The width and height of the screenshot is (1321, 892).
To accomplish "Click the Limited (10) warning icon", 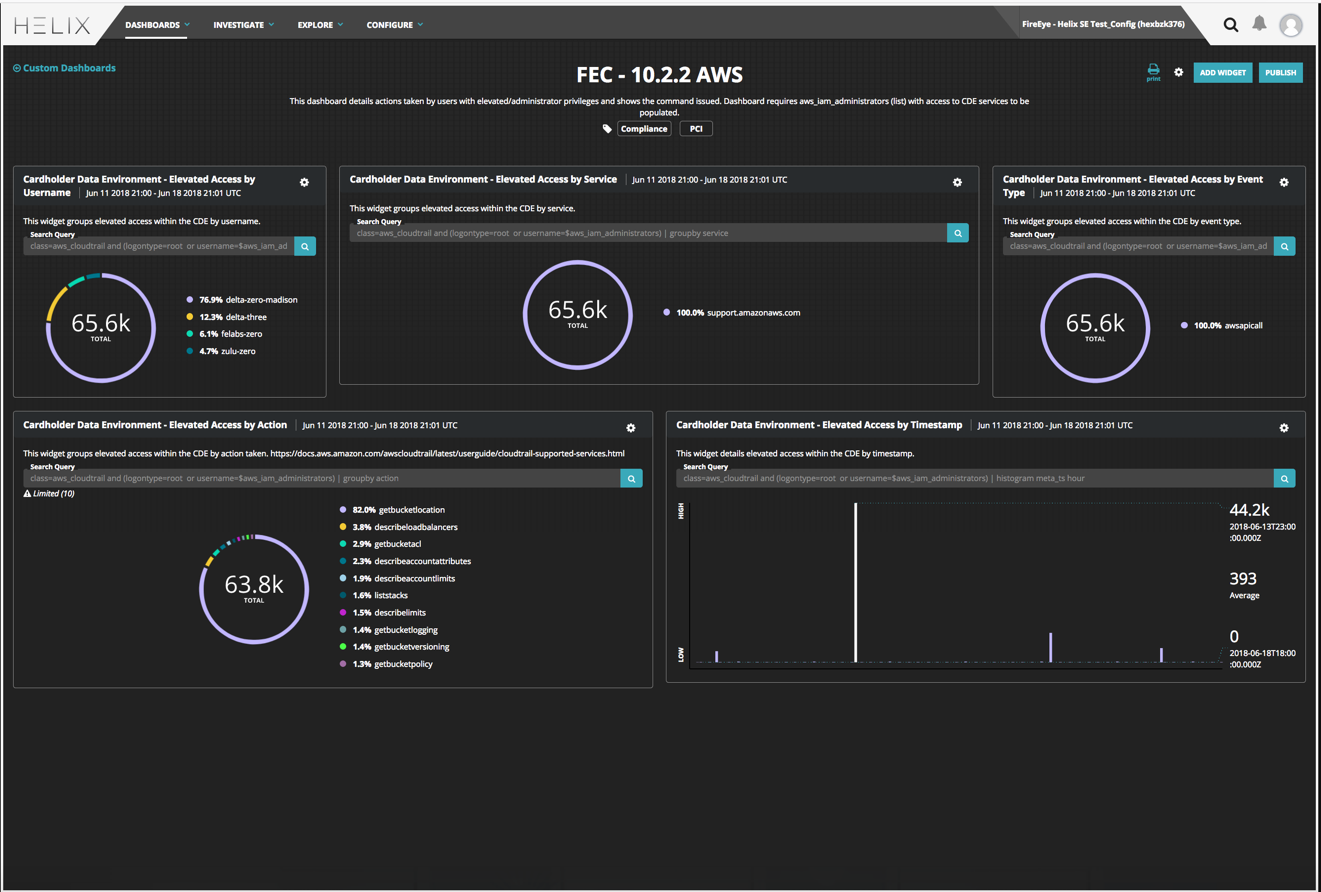I will (27, 494).
